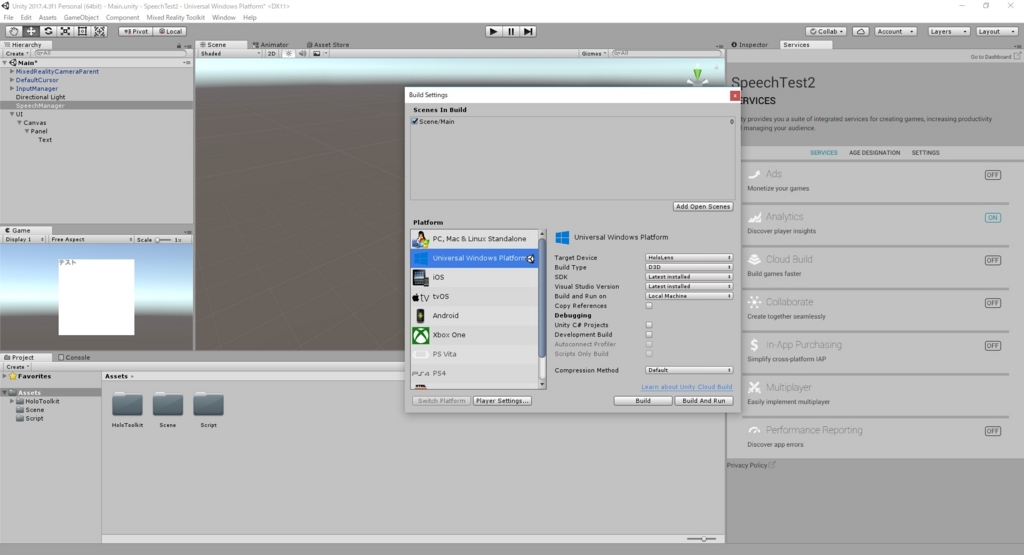Select the Xbox One platform

474,335
